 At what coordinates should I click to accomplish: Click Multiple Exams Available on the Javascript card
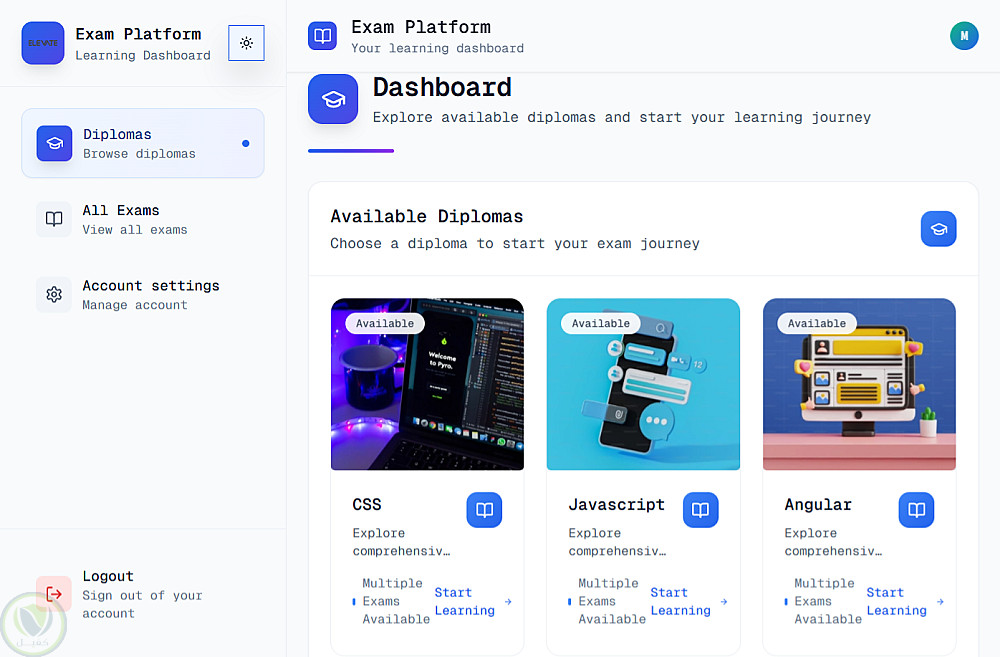pyautogui.click(x=612, y=601)
